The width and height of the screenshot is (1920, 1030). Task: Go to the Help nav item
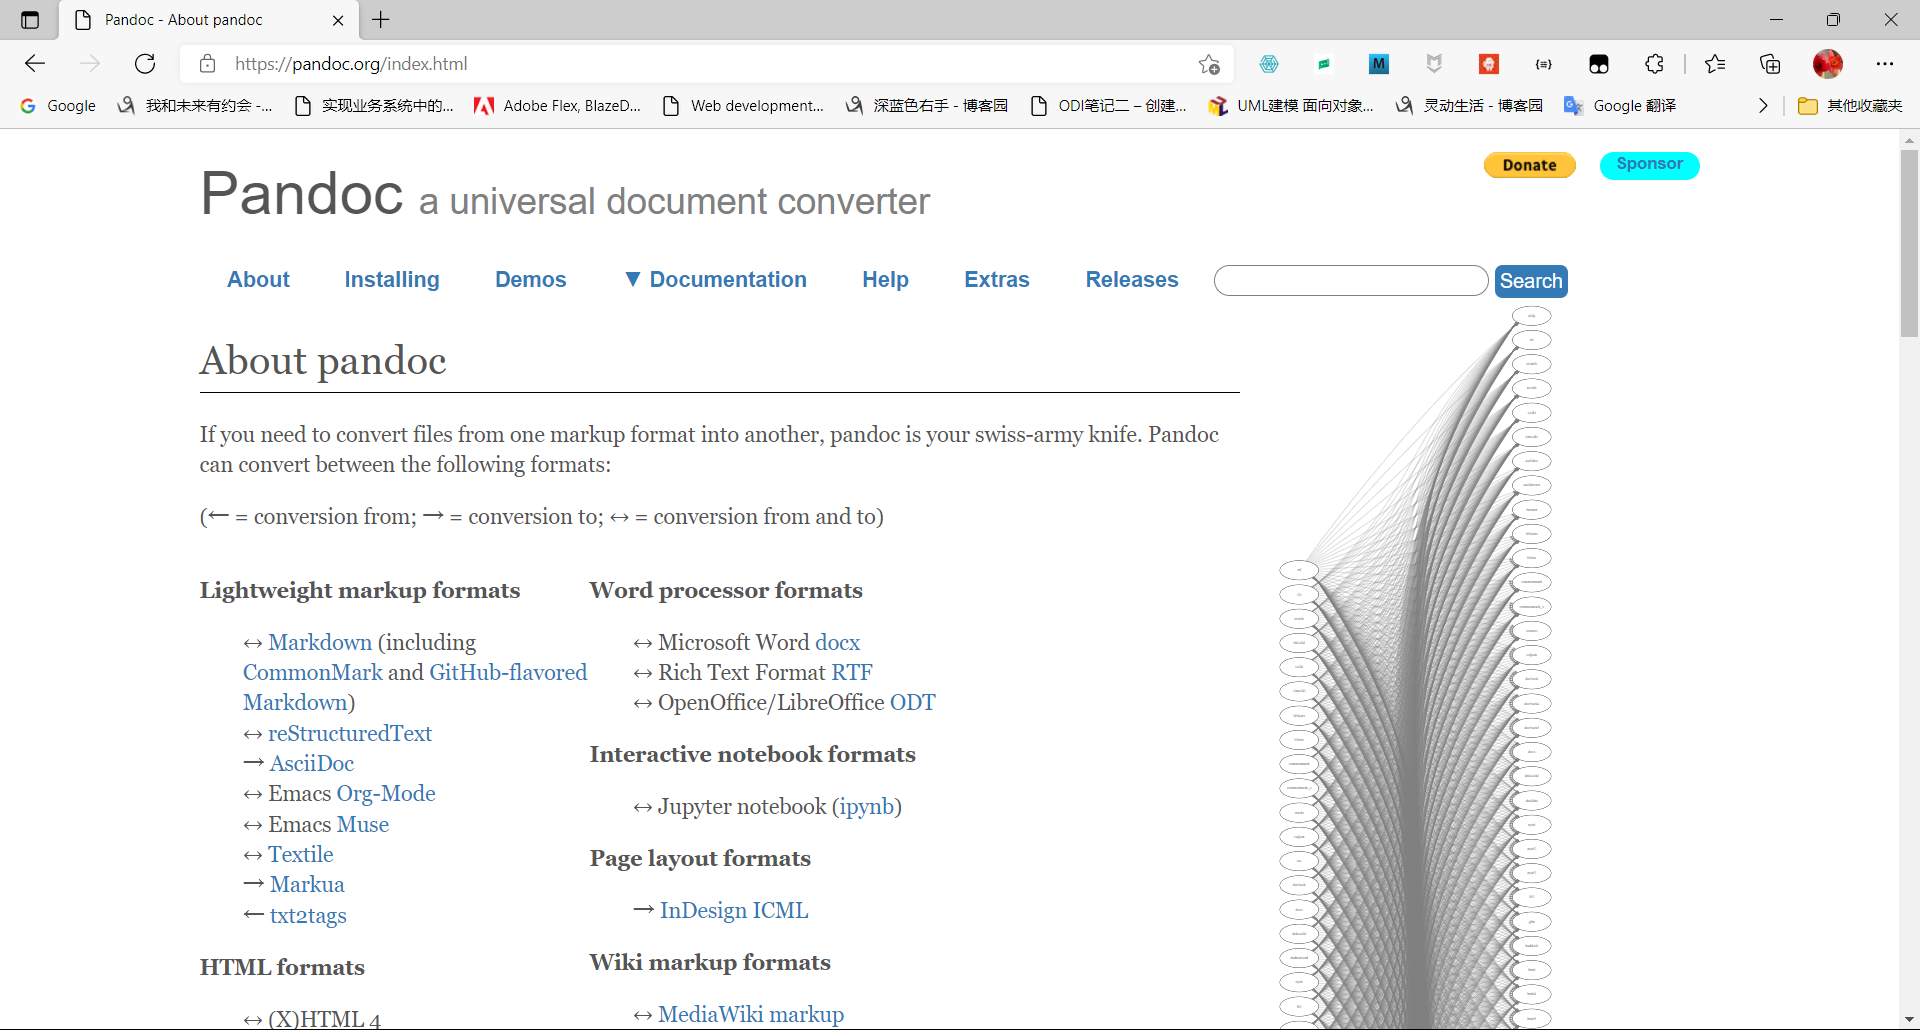click(x=885, y=280)
